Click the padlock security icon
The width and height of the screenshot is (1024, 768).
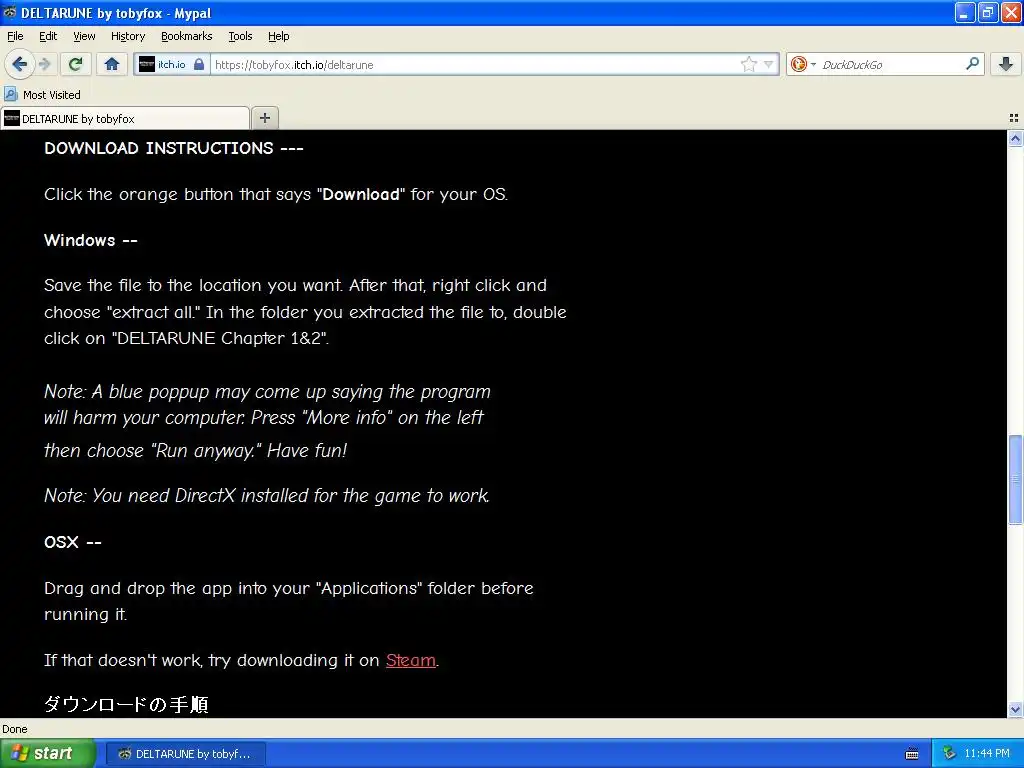[199, 64]
